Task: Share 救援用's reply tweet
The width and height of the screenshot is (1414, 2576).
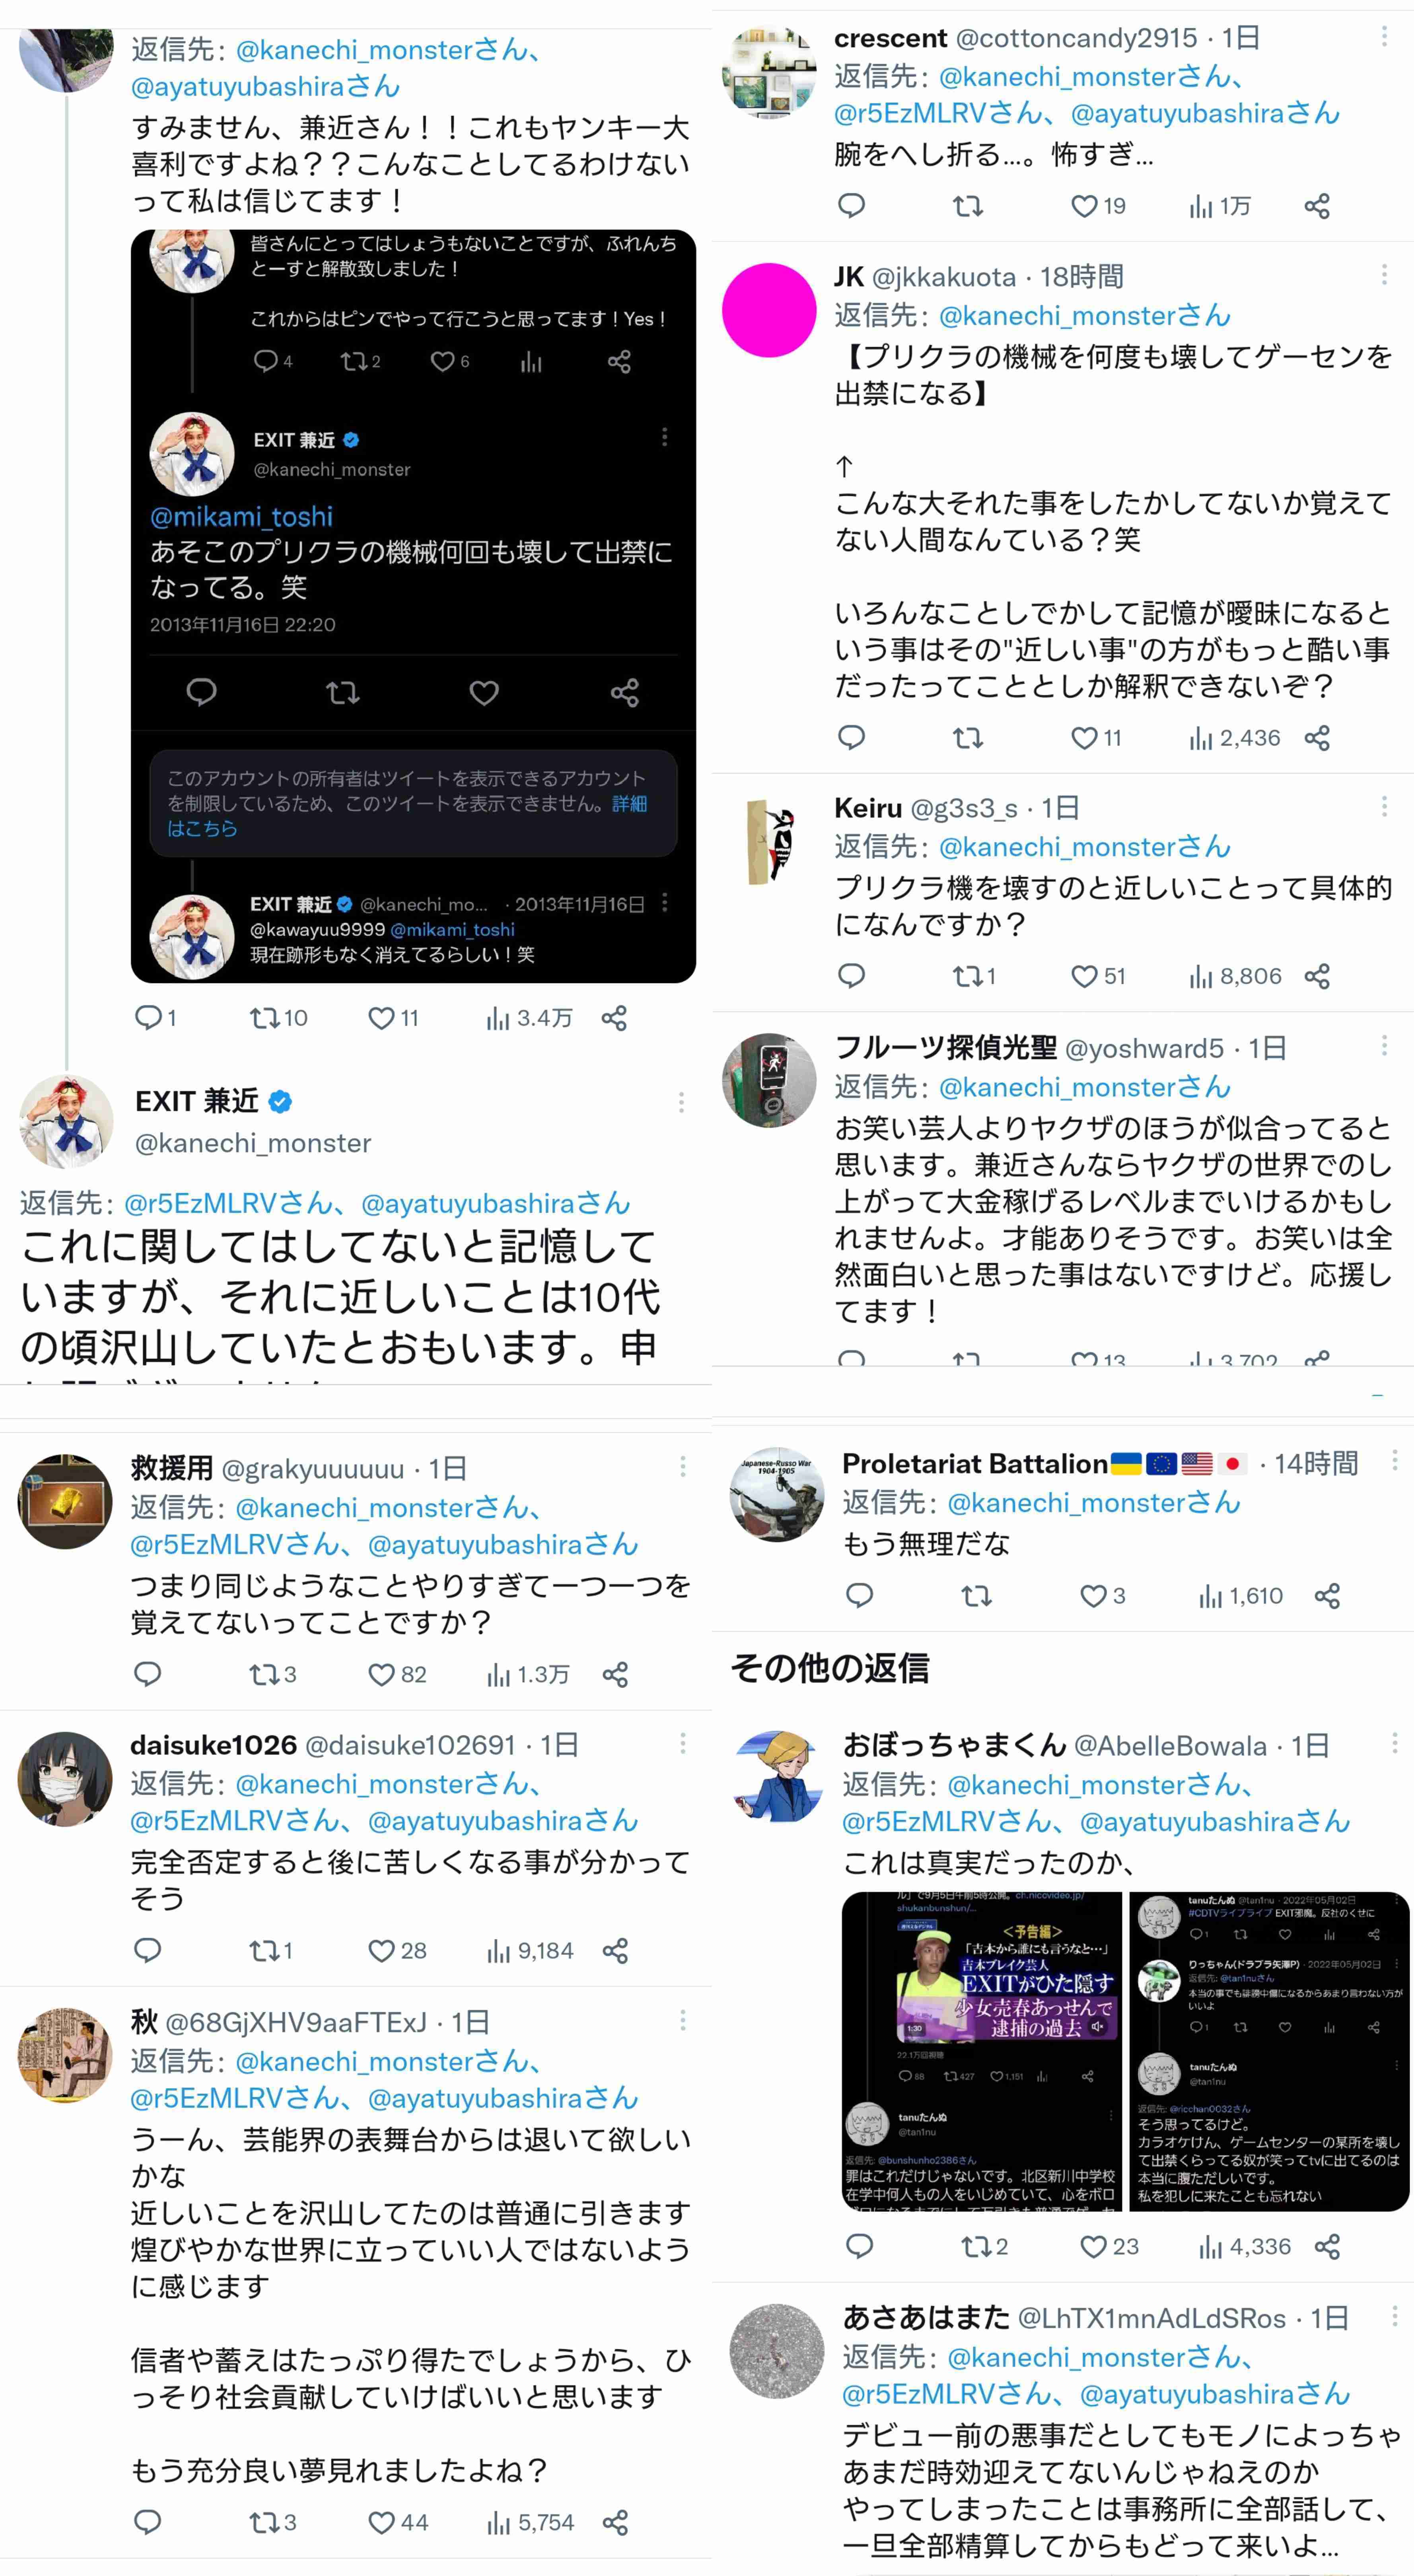Action: click(615, 1674)
